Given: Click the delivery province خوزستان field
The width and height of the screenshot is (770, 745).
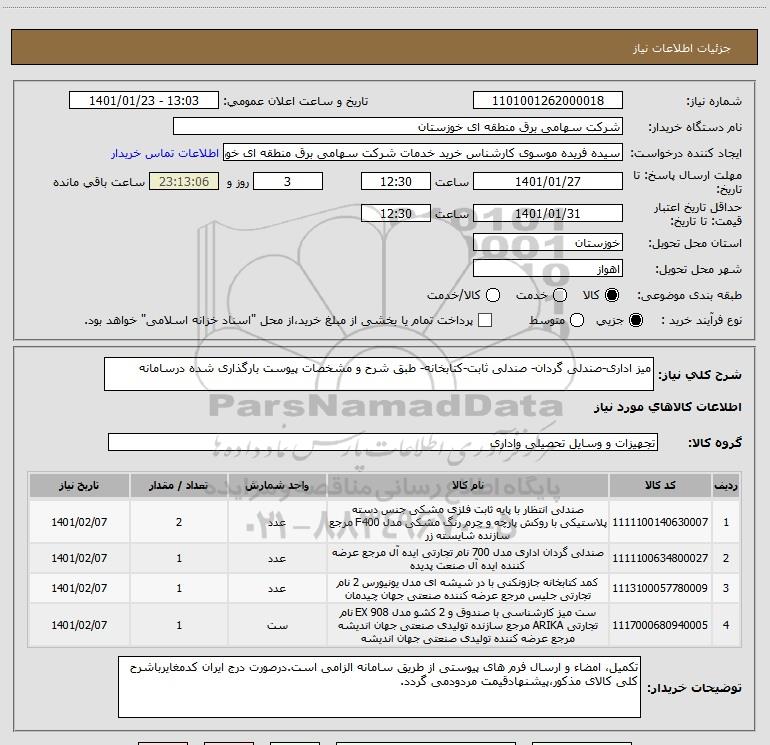Looking at the screenshot, I should (547, 243).
